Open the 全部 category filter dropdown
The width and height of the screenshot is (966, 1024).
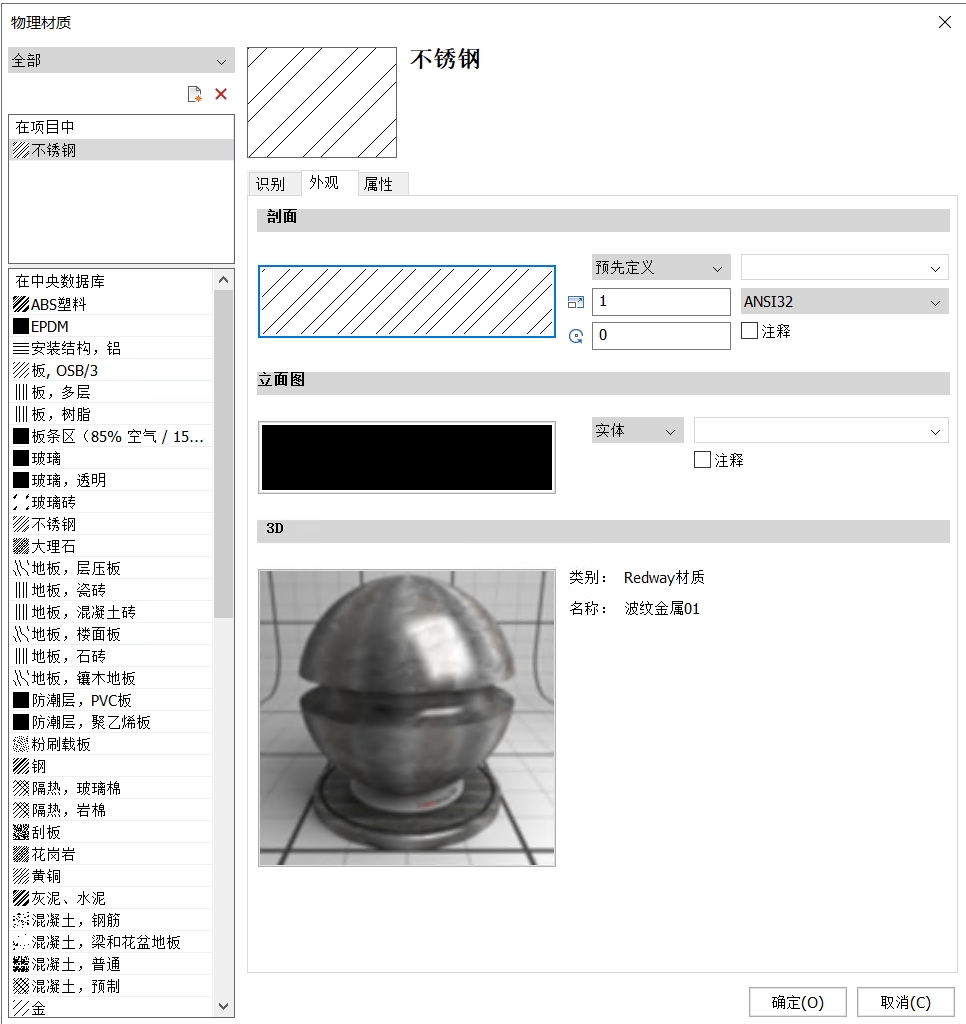121,61
